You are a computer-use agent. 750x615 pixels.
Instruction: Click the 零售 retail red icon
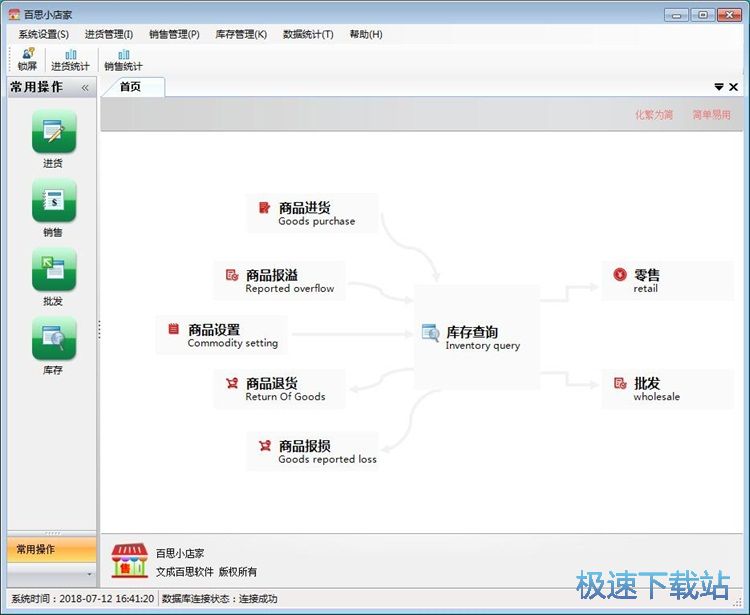pyautogui.click(x=620, y=275)
